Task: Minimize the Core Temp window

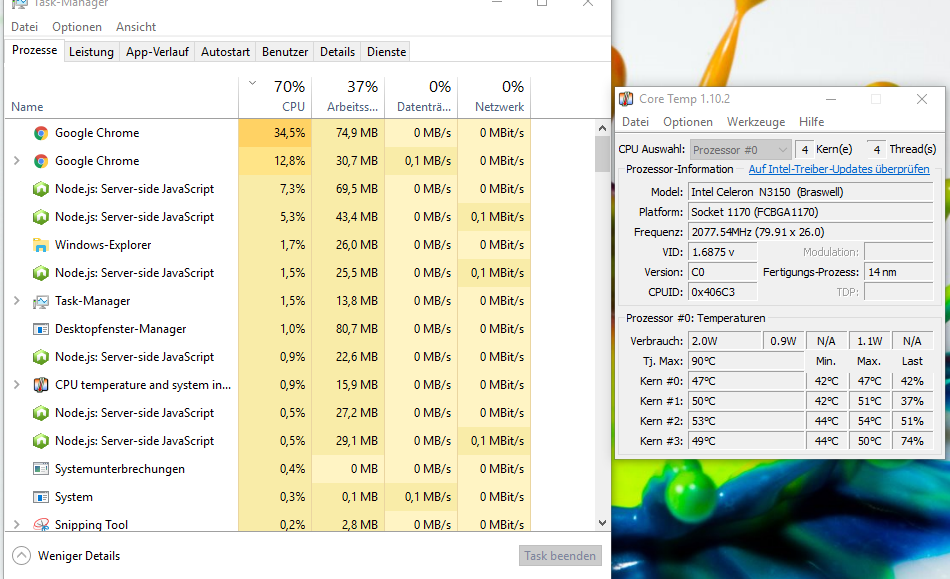Action: click(831, 99)
